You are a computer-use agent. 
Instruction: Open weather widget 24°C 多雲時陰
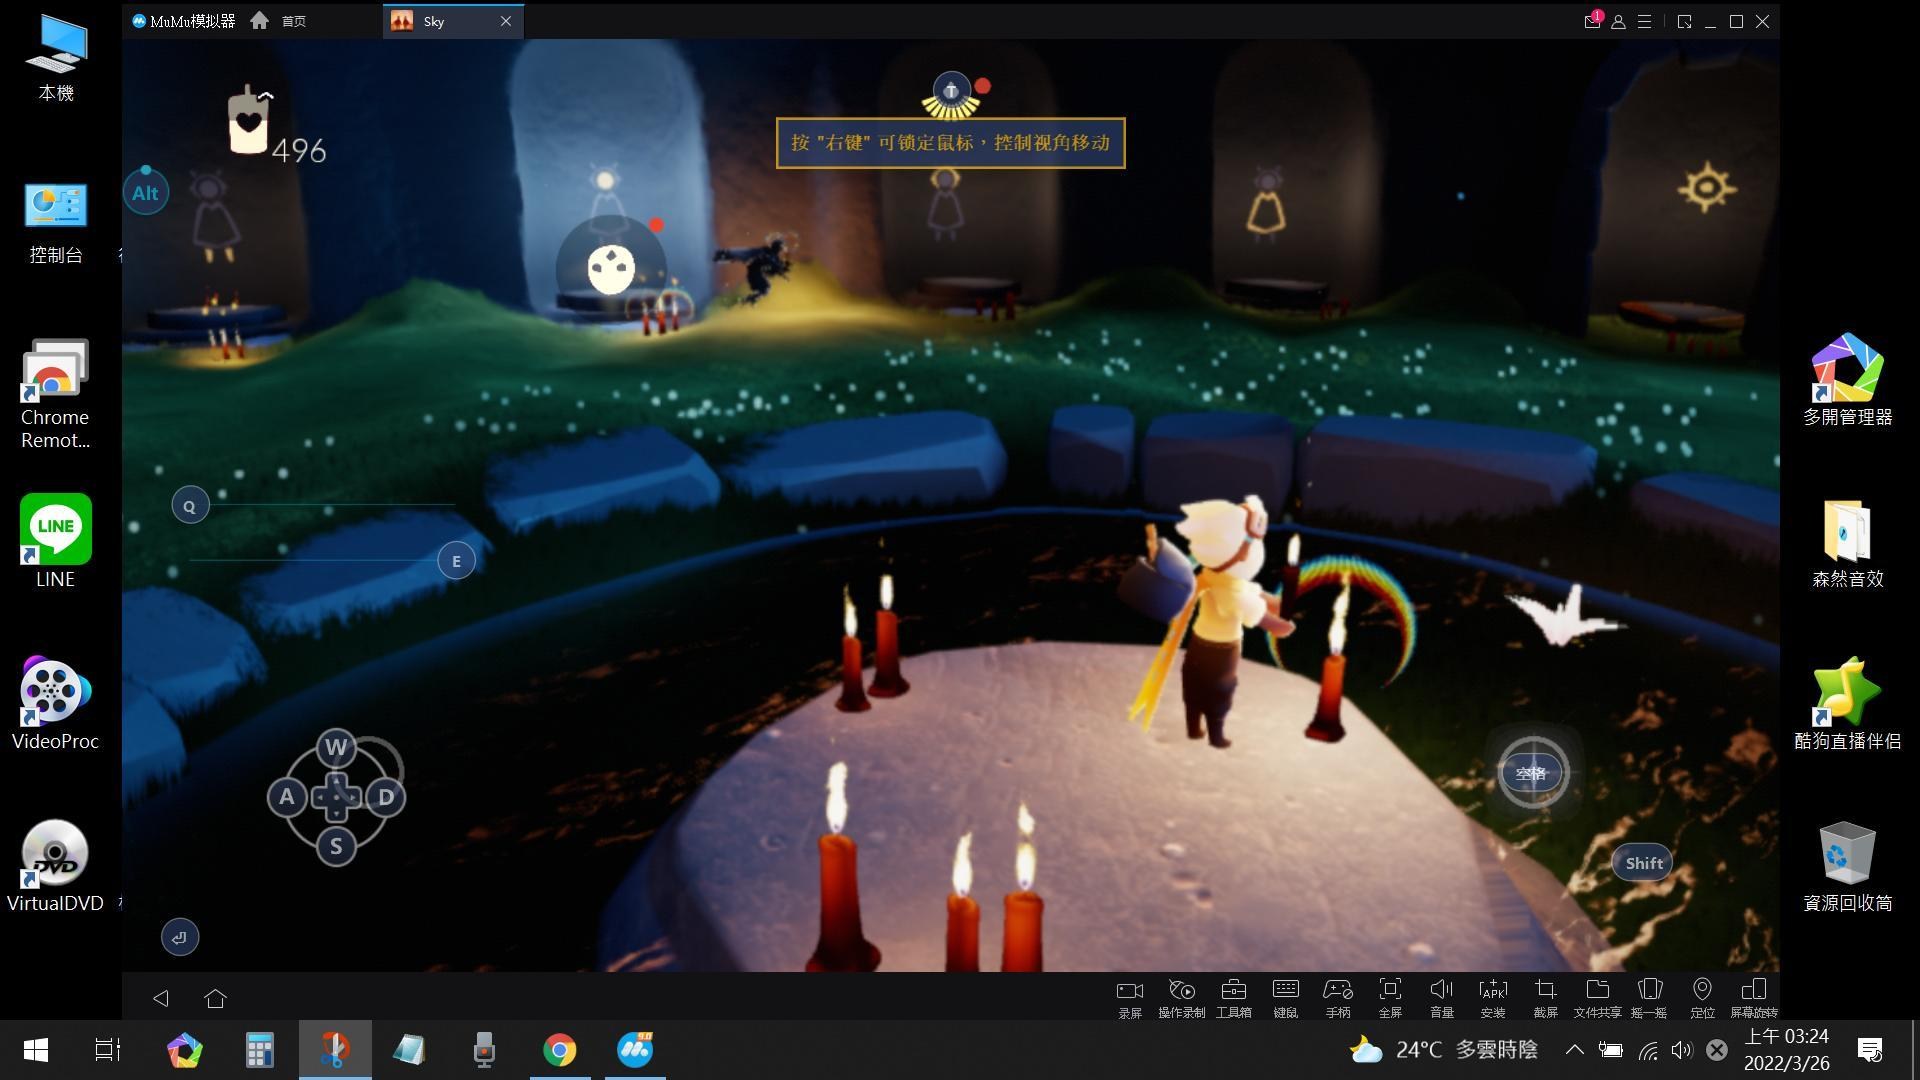(x=1442, y=1050)
